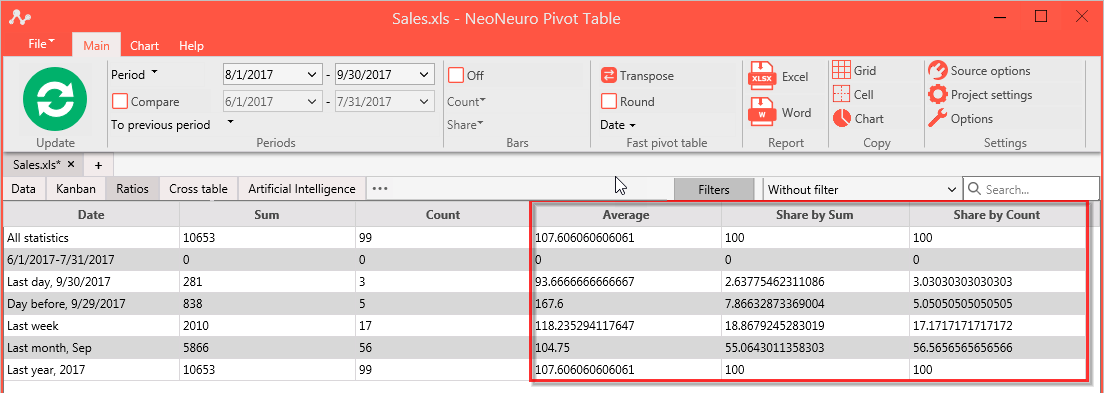Copy Grid icon in Copy group
The height and width of the screenshot is (393, 1104).
(841, 70)
